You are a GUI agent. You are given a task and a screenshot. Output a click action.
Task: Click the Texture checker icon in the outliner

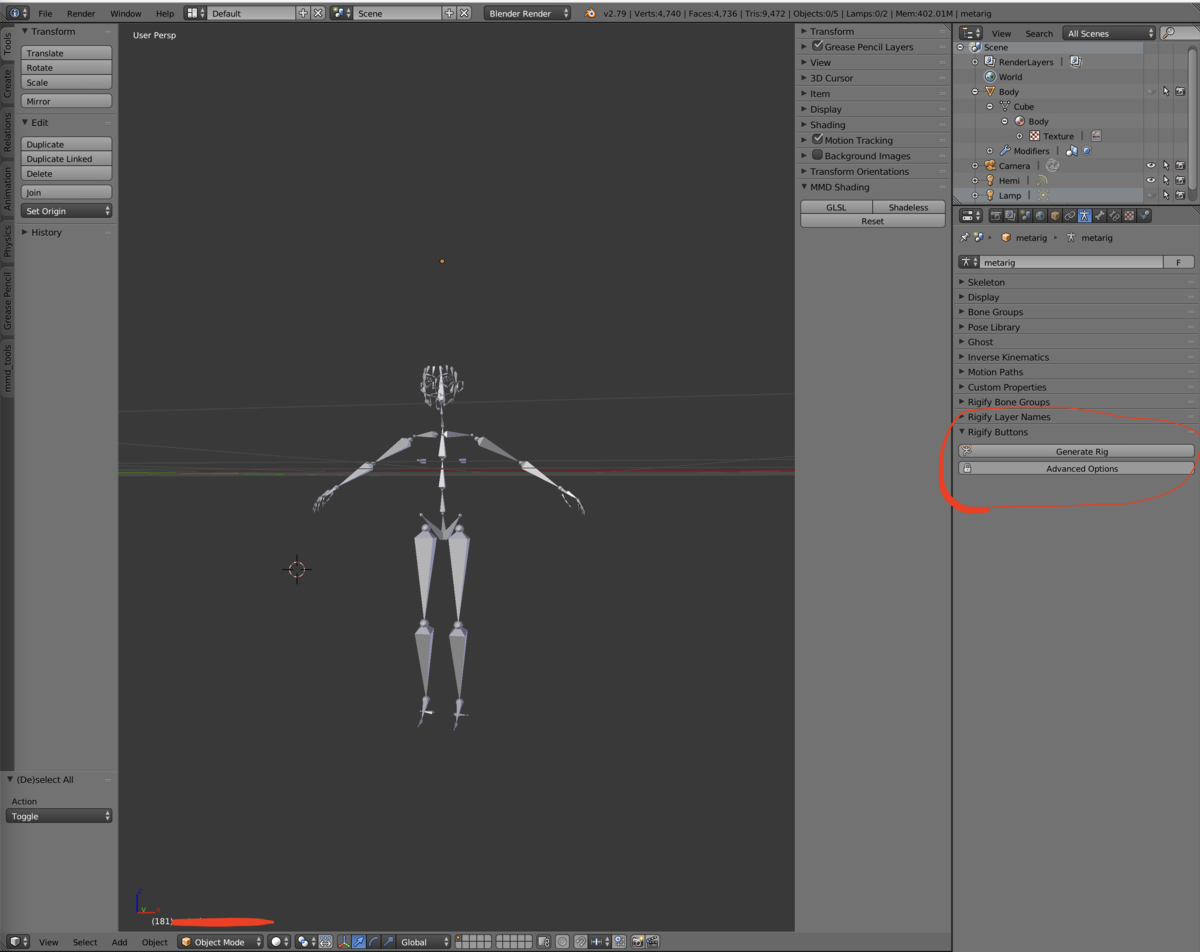pos(1034,136)
